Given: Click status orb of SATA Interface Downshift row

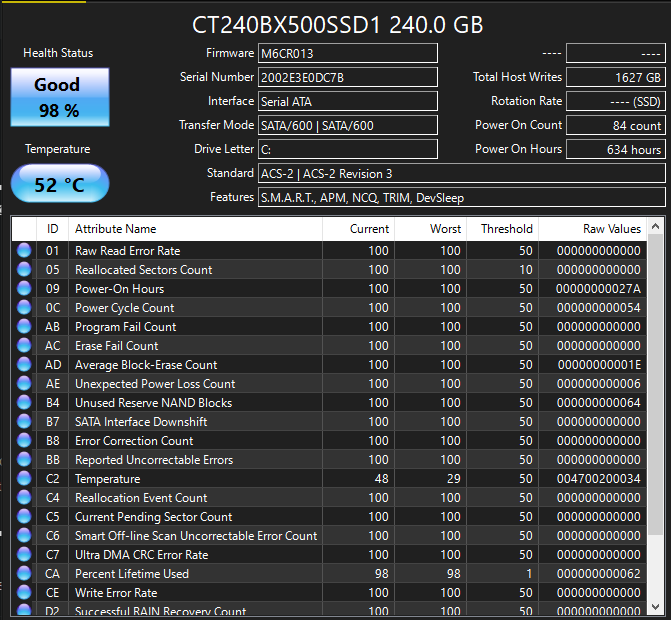Looking at the screenshot, I should point(24,421).
